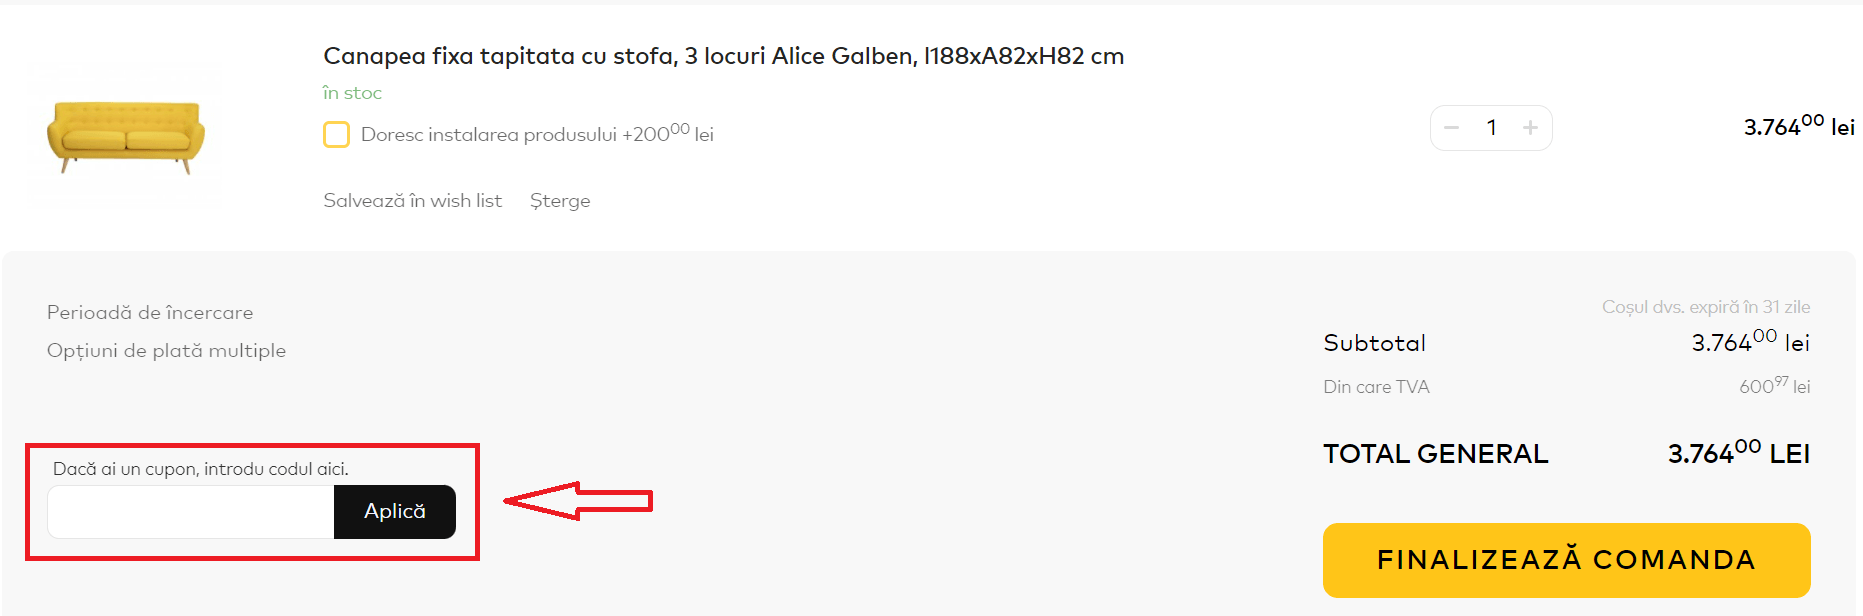Image resolution: width=1863 pixels, height=616 pixels.
Task: Click the red arrow pointing at coupon box
Action: click(578, 501)
